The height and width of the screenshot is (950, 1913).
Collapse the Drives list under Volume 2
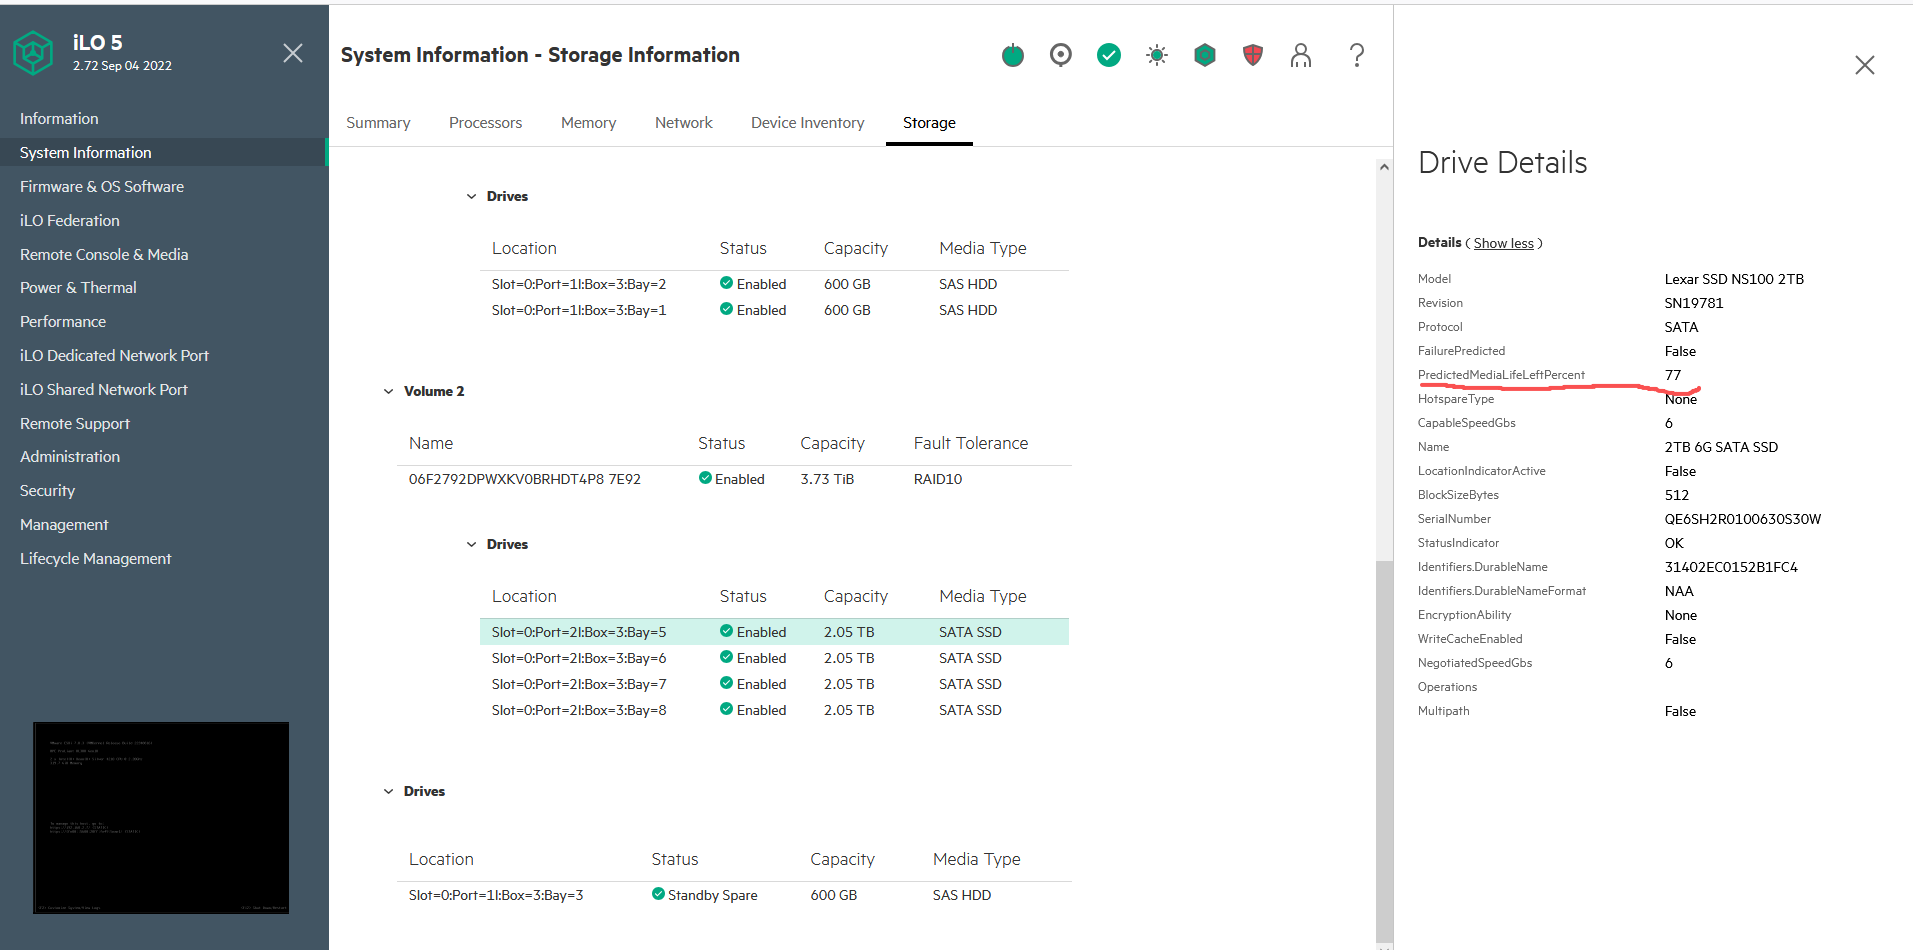[x=471, y=544]
